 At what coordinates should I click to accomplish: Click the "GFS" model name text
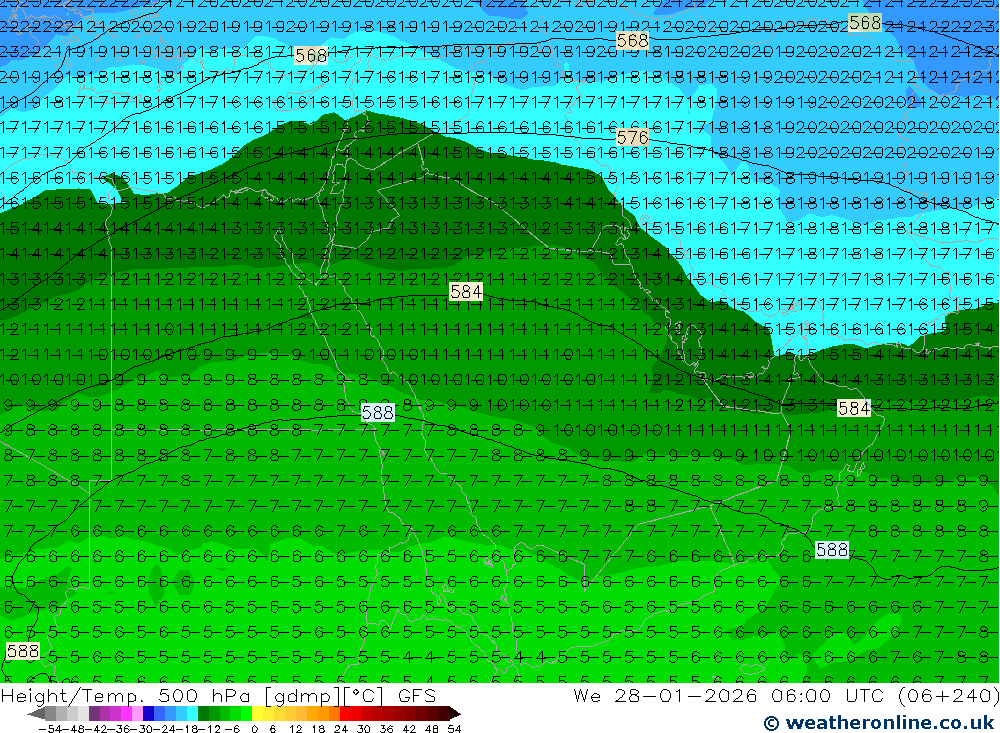[417, 696]
